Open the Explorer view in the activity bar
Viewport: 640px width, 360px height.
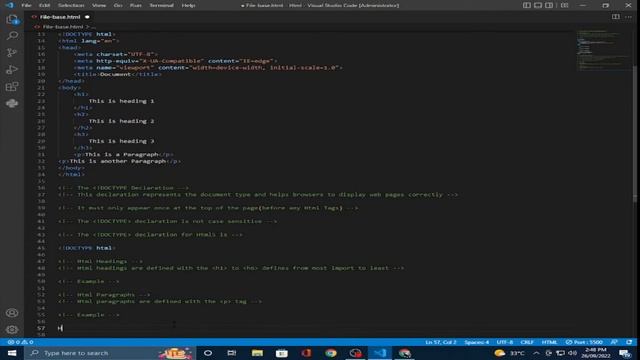(x=12, y=19)
